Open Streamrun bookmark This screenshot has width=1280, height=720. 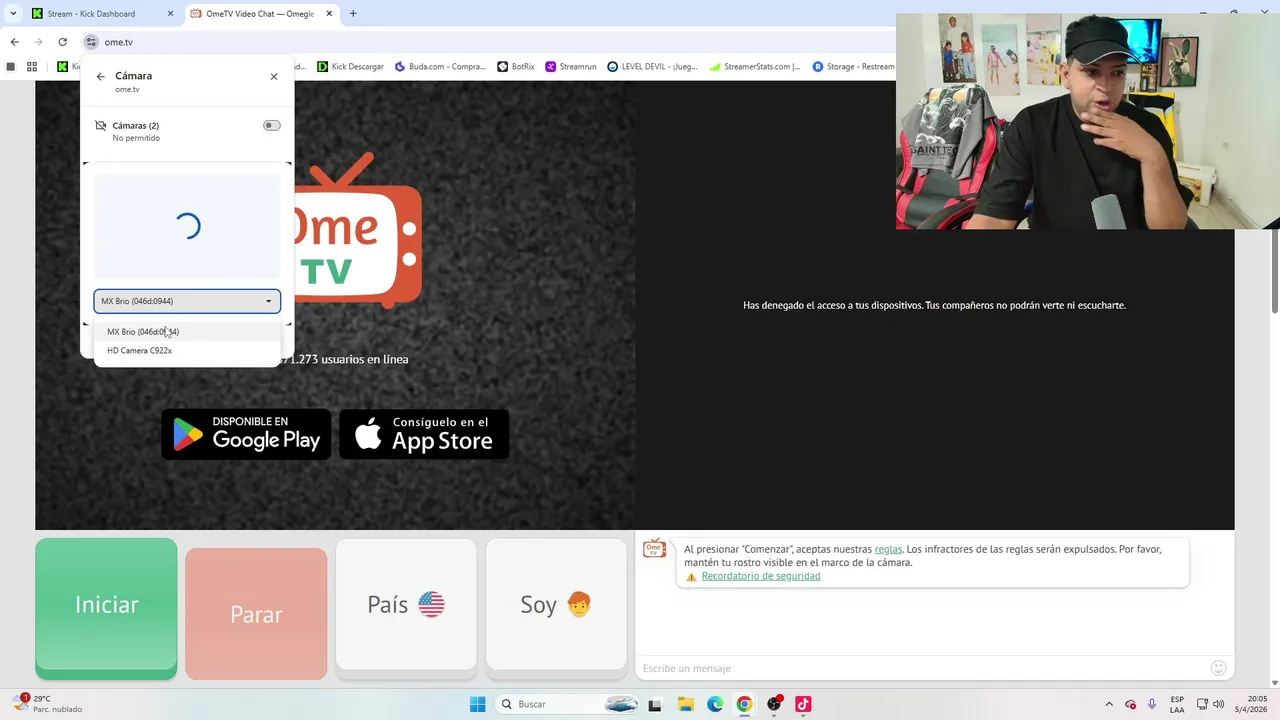(x=571, y=67)
